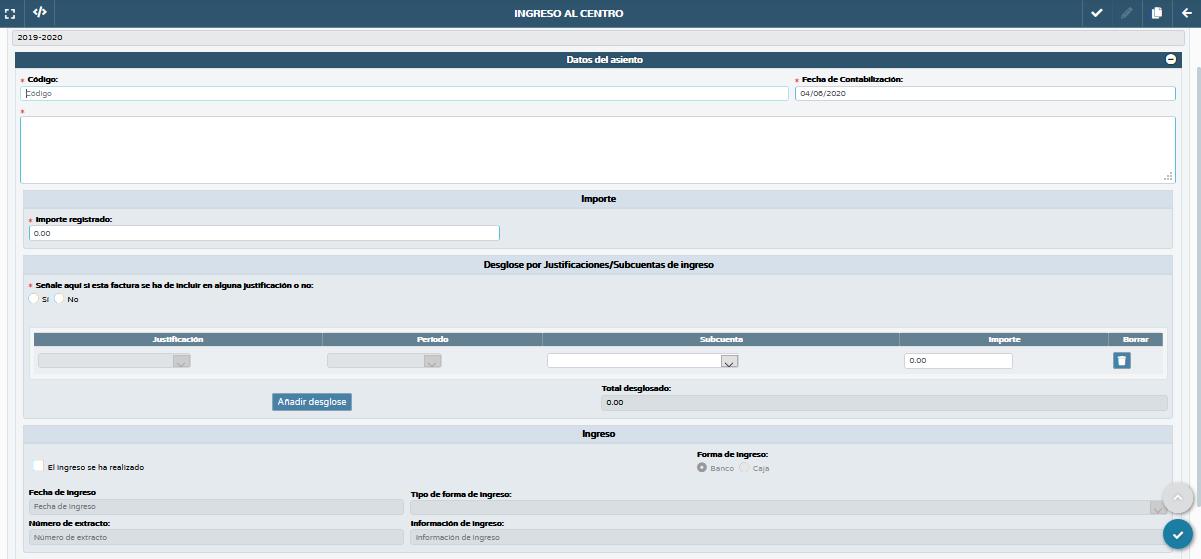Click the round scroll-to-top button
1201x559 pixels.
click(1178, 498)
